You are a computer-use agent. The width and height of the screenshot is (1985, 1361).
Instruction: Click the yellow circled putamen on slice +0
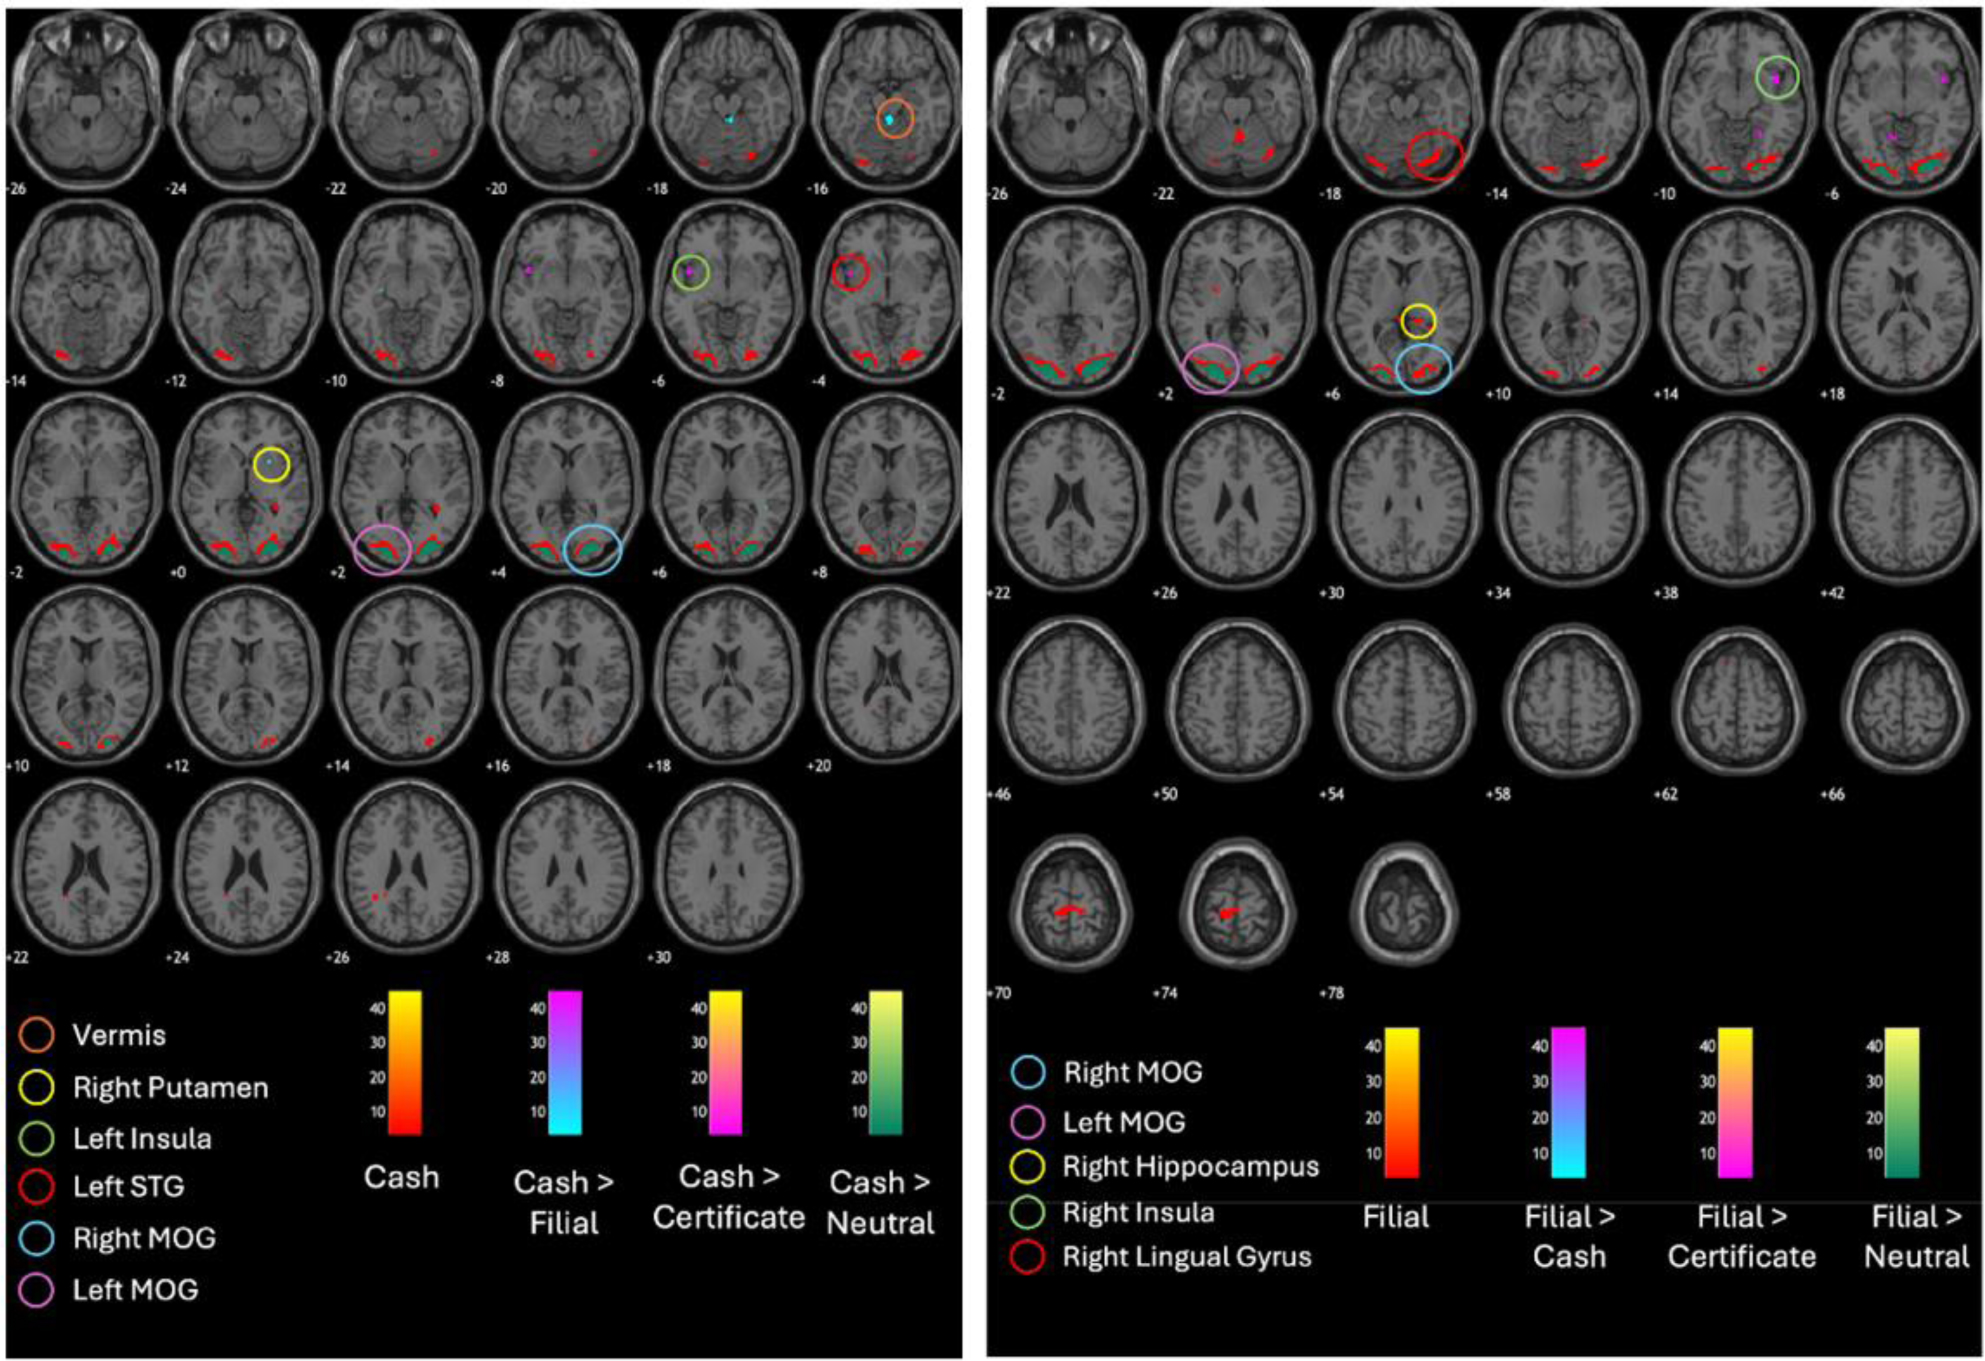[271, 465]
